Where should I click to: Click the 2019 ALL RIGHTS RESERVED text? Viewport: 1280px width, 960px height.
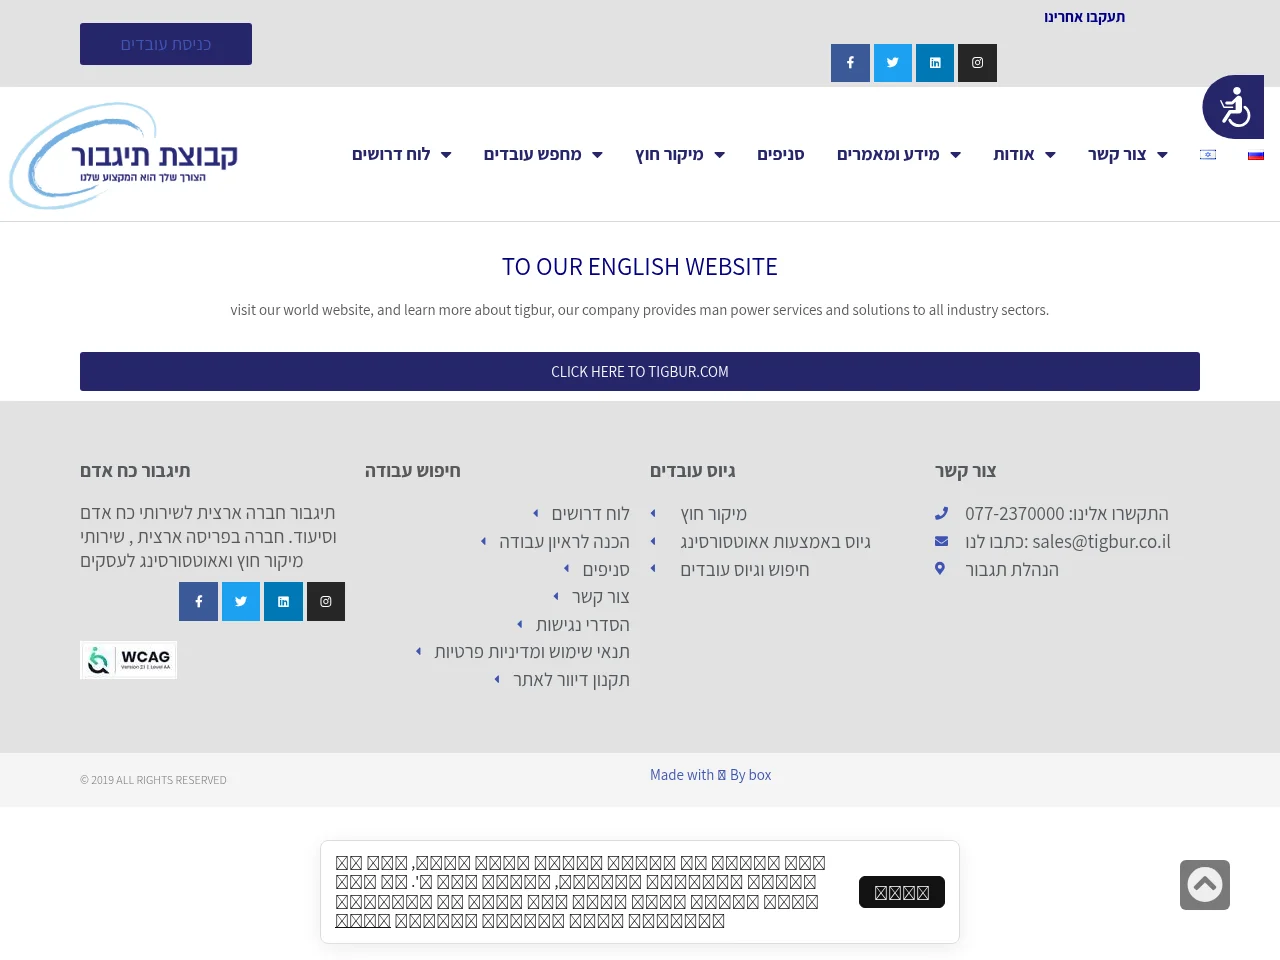pyautogui.click(x=153, y=780)
